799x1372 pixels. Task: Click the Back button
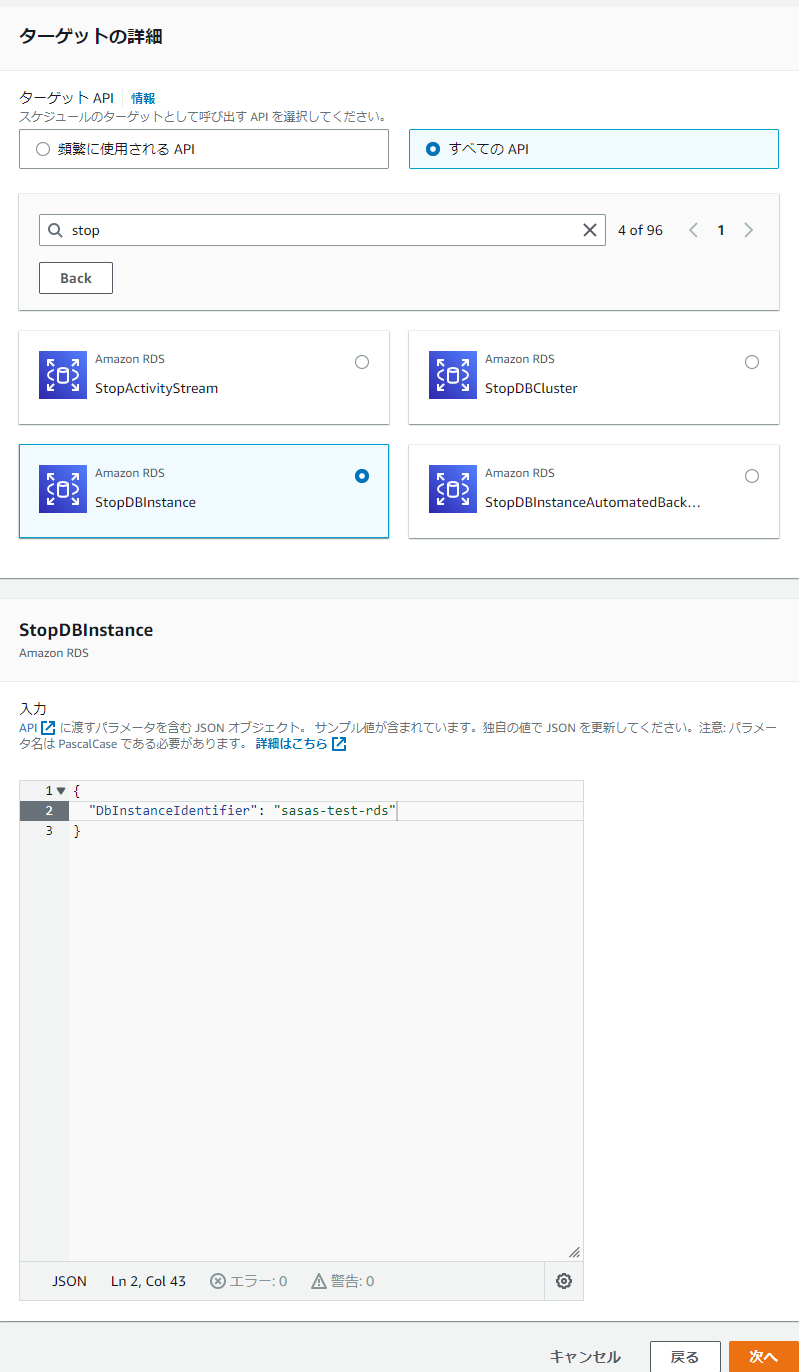pyautogui.click(x=76, y=278)
